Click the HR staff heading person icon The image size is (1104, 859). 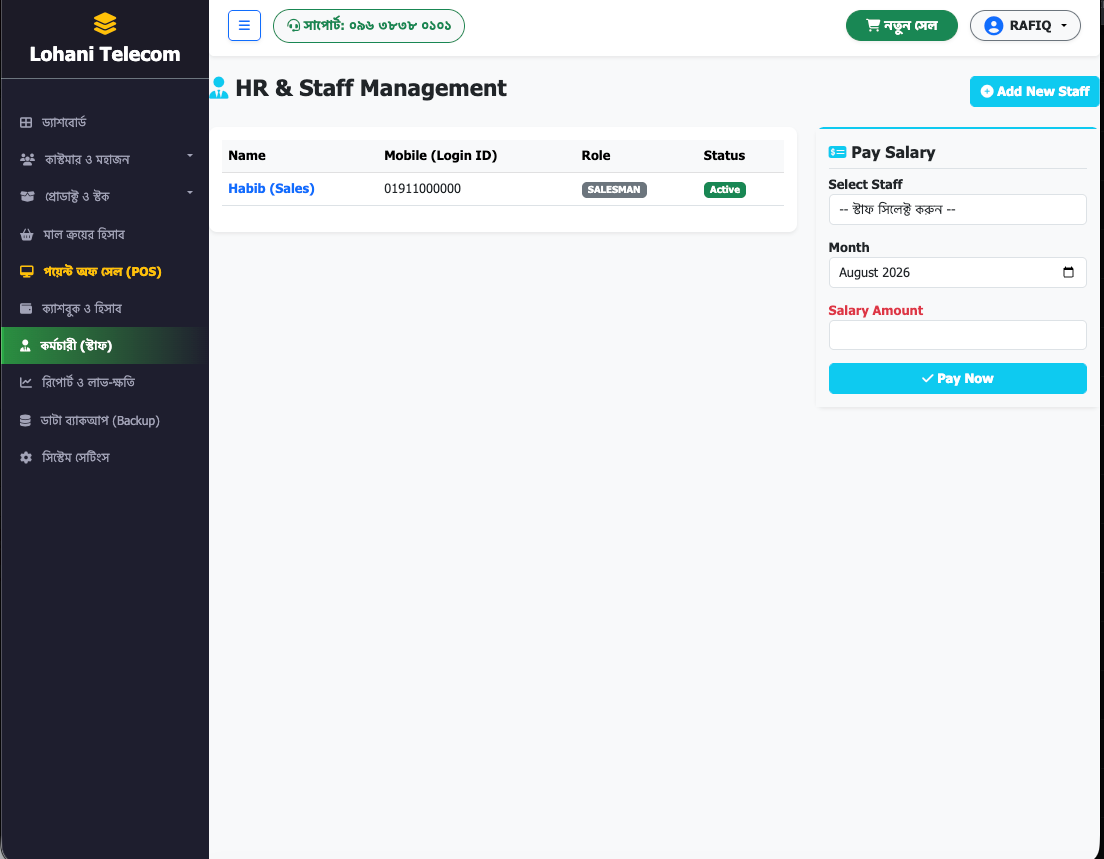click(219, 88)
